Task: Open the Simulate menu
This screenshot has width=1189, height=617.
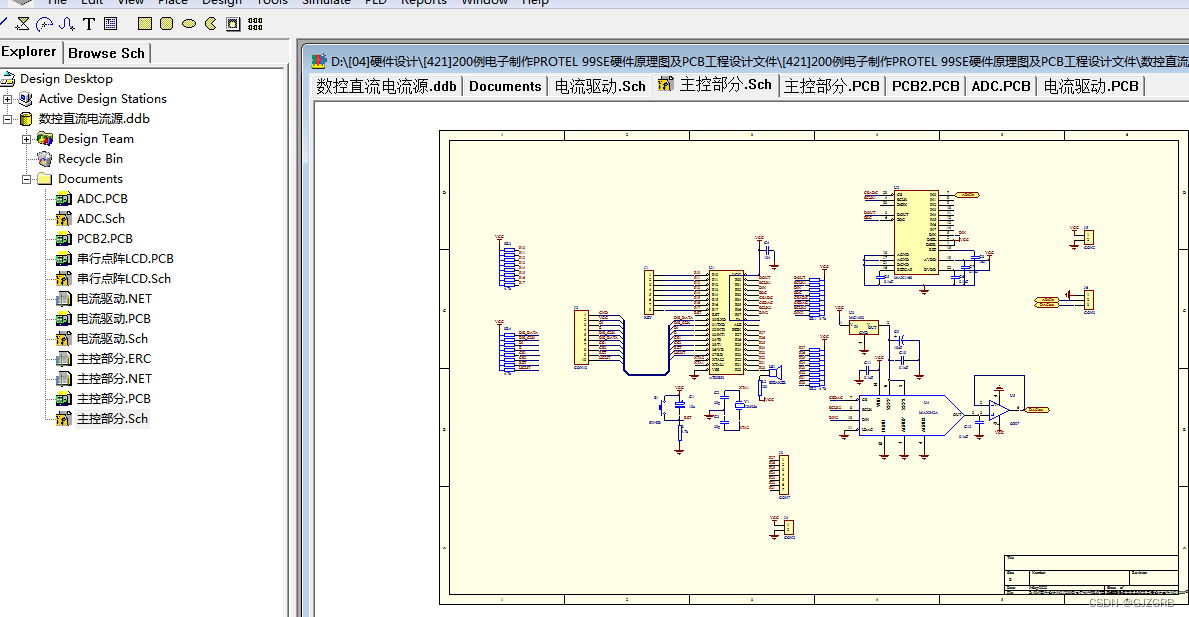Action: (x=325, y=2)
